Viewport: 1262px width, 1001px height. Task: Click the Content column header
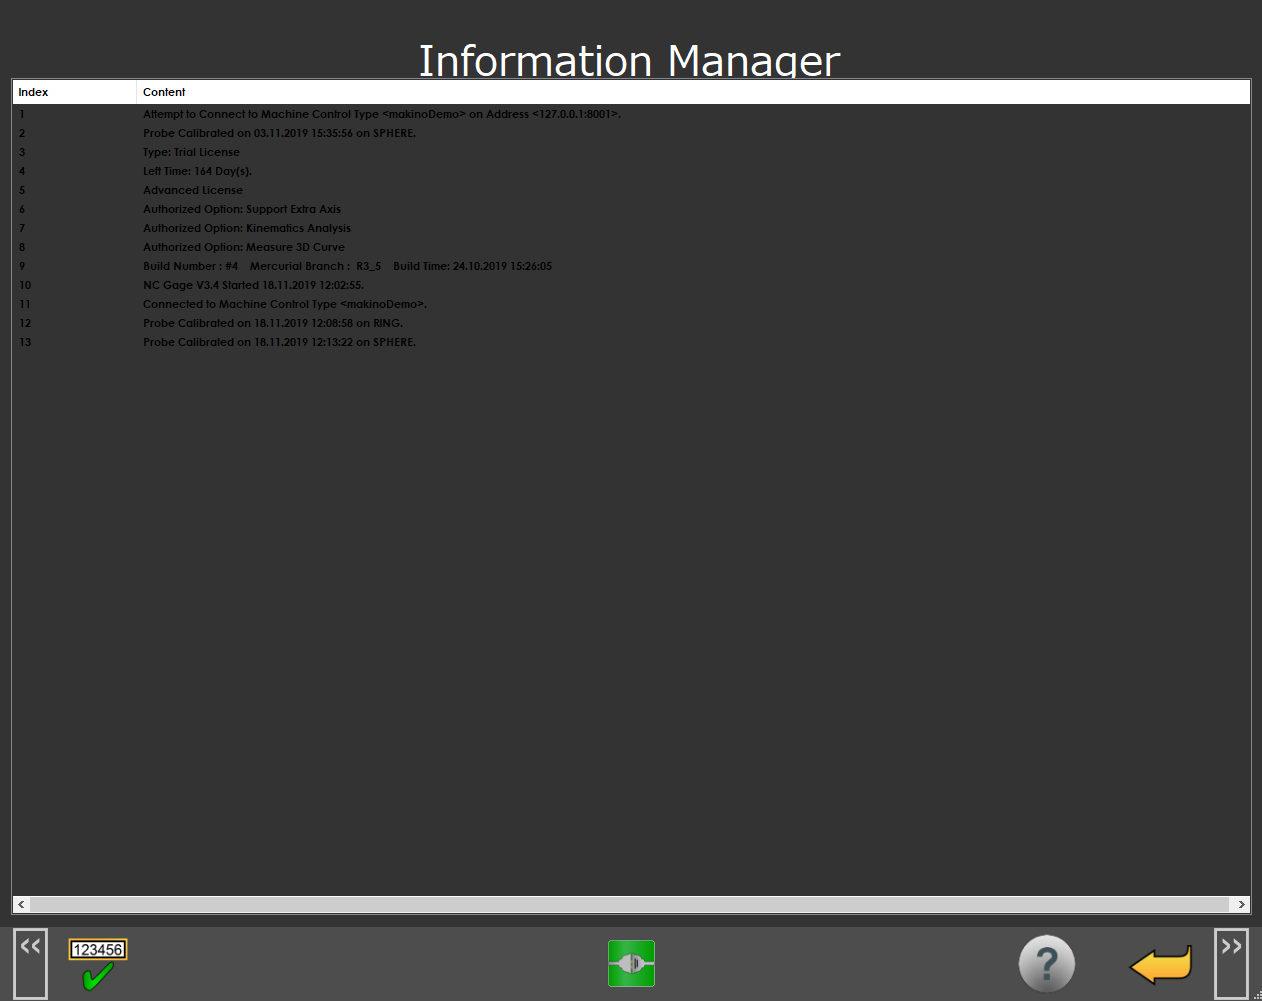(x=164, y=92)
